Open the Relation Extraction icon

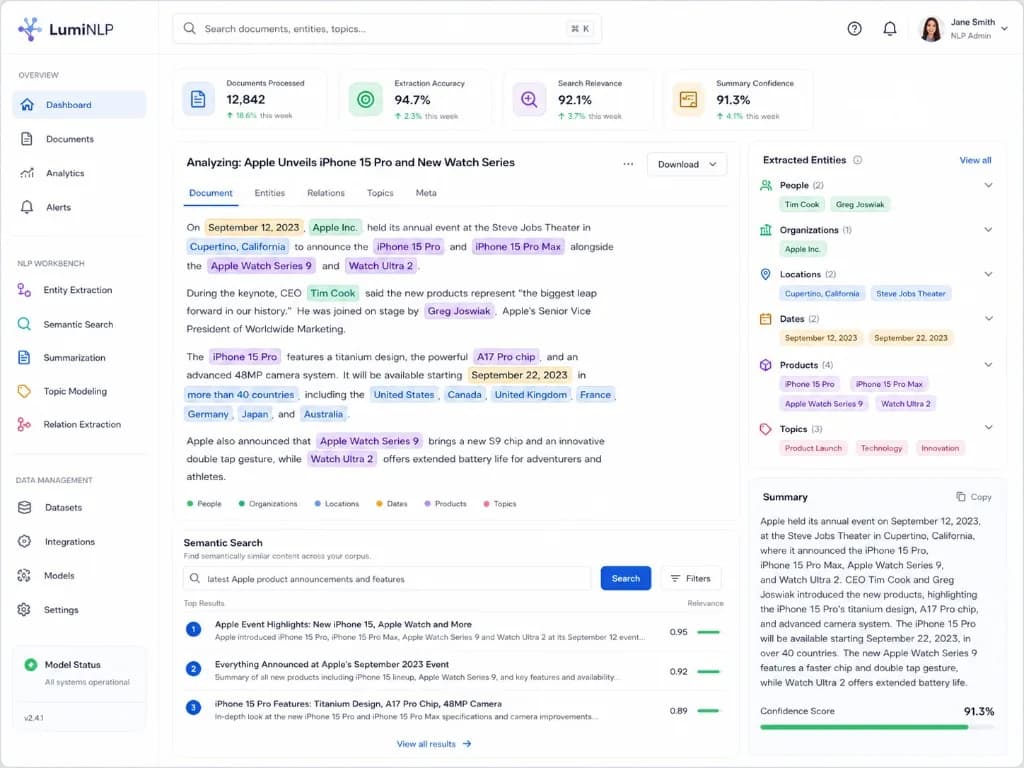coord(24,424)
